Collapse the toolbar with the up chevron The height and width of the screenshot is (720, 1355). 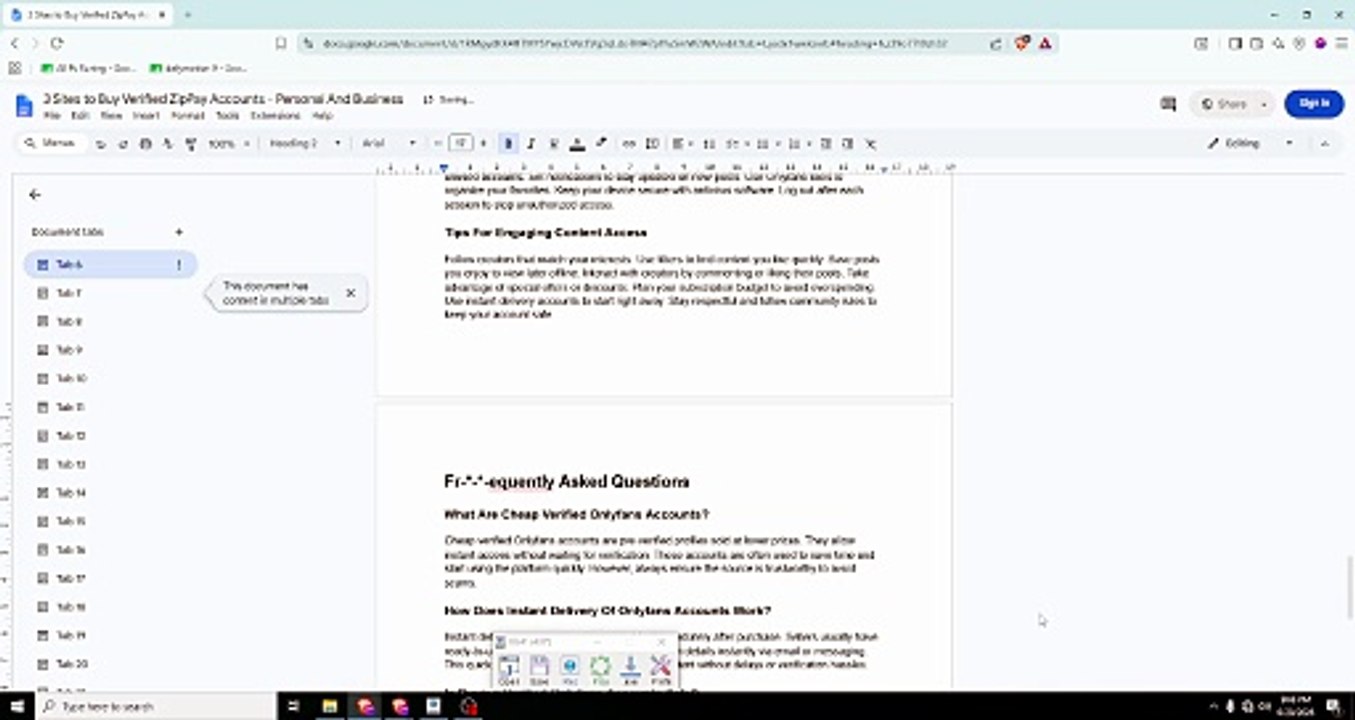(1325, 144)
